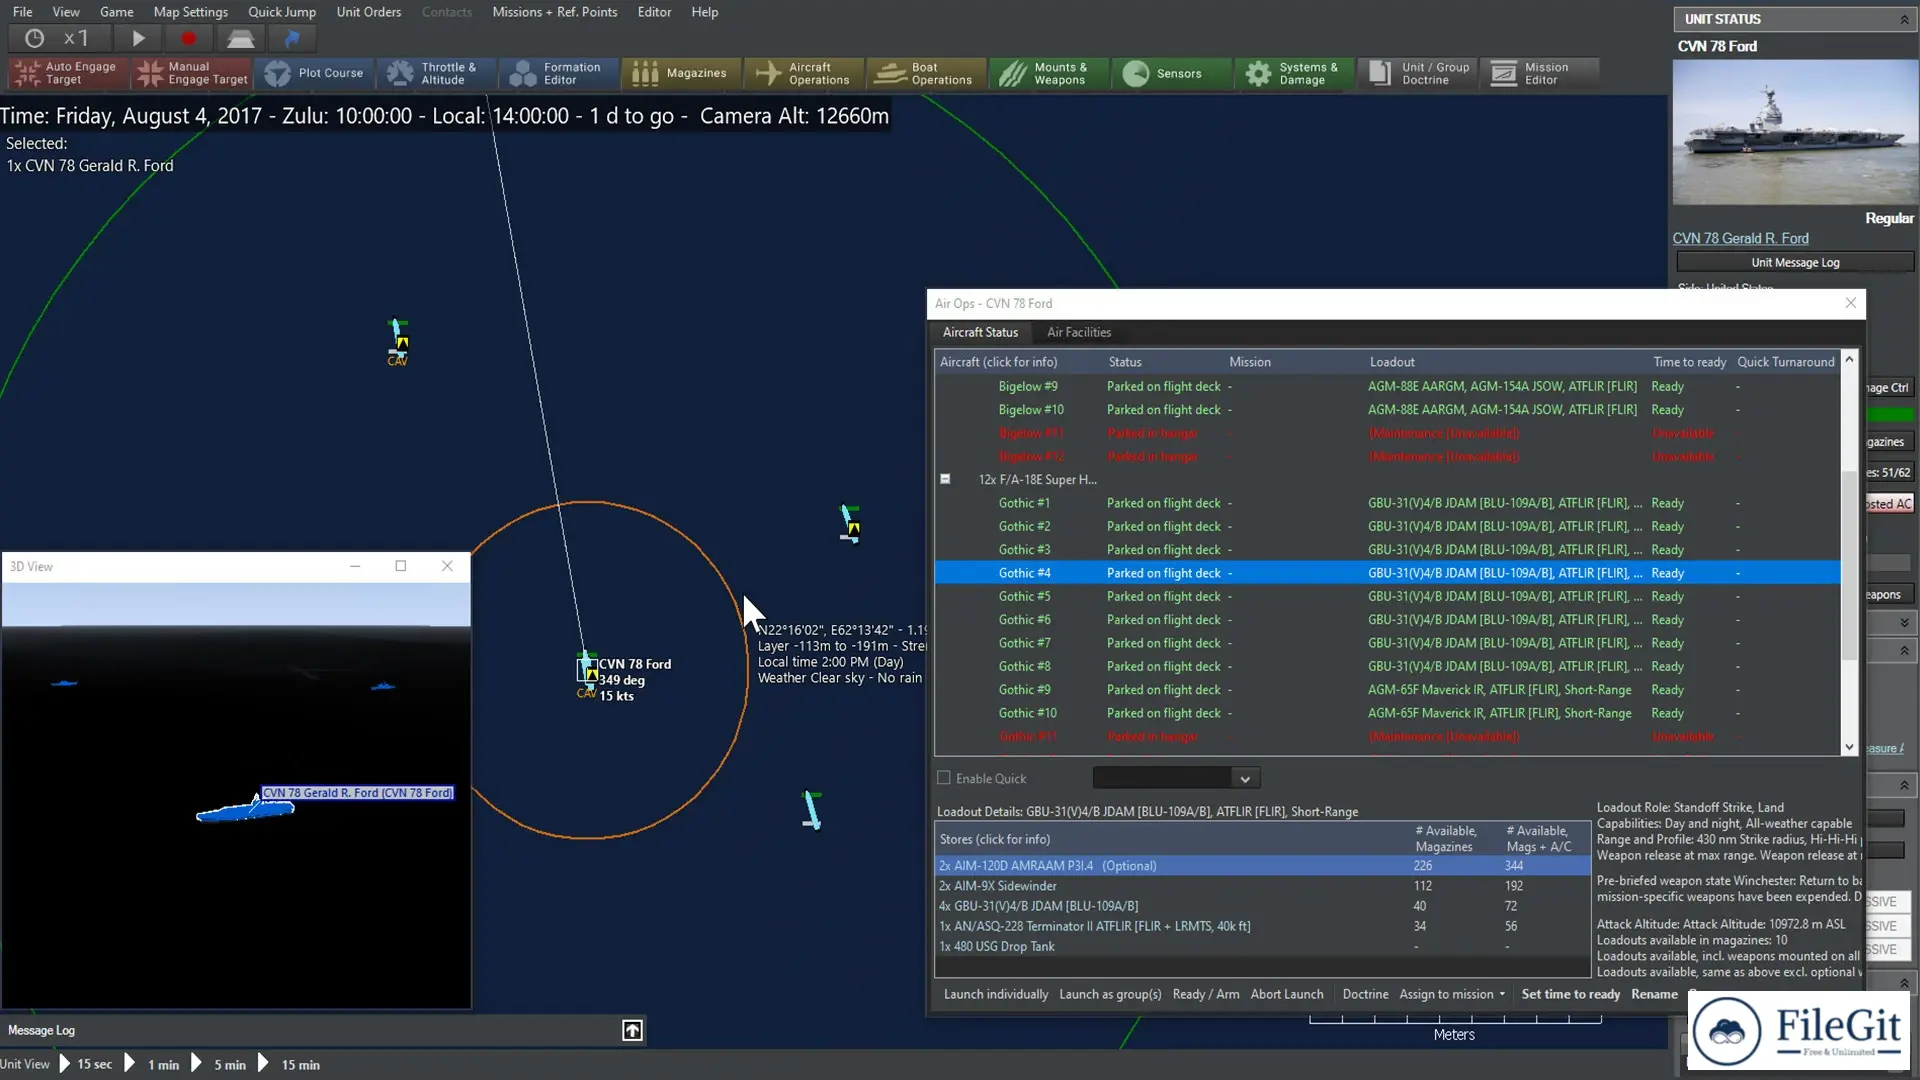Click the carrier model in 3D View
The height and width of the screenshot is (1080, 1920).
(x=246, y=810)
